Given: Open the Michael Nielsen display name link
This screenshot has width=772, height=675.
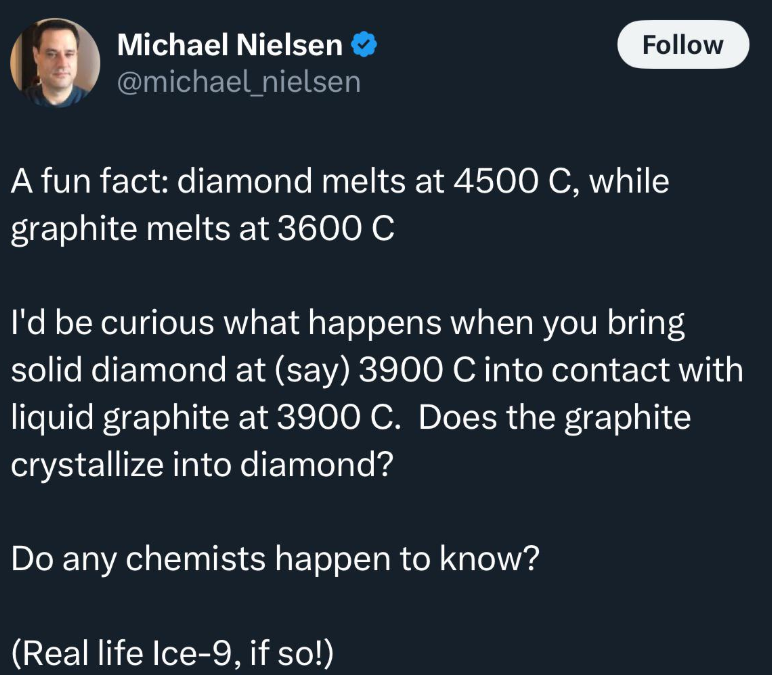Looking at the screenshot, I should click(x=230, y=44).
